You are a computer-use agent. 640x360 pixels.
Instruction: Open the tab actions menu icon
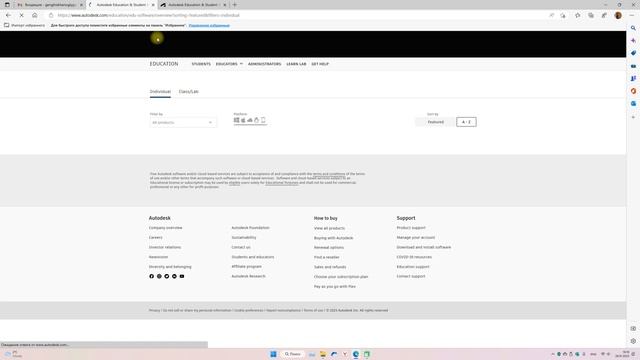point(7,5)
